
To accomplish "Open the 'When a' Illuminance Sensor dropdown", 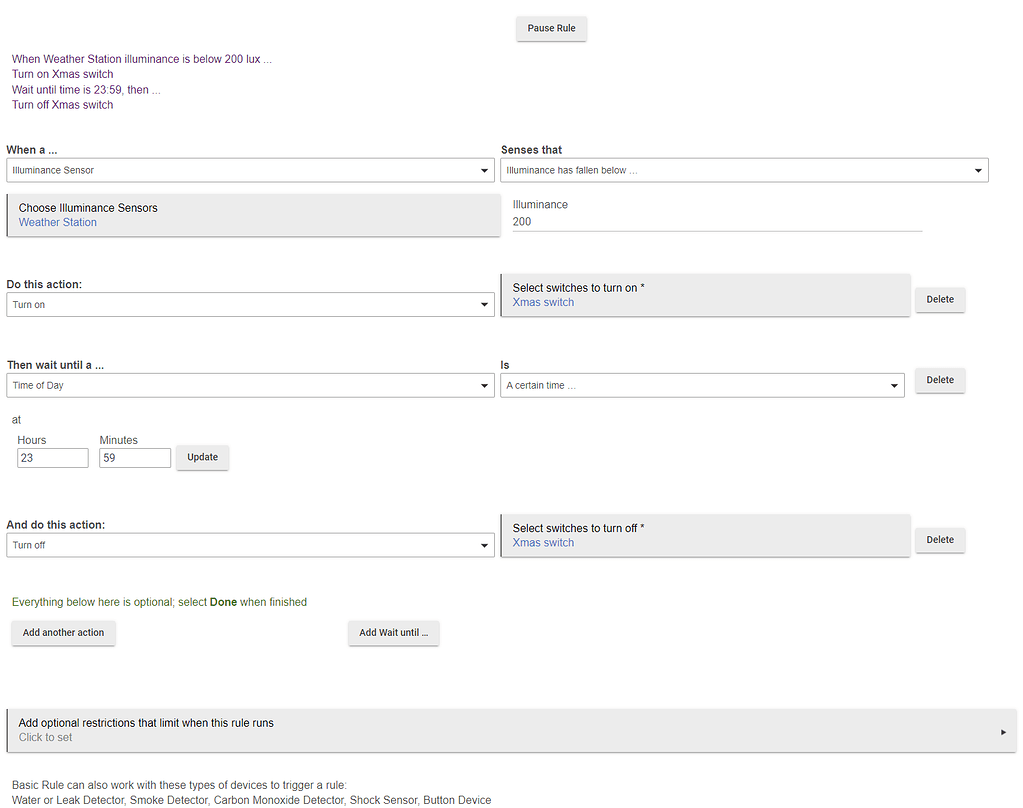I will pyautogui.click(x=250, y=171).
